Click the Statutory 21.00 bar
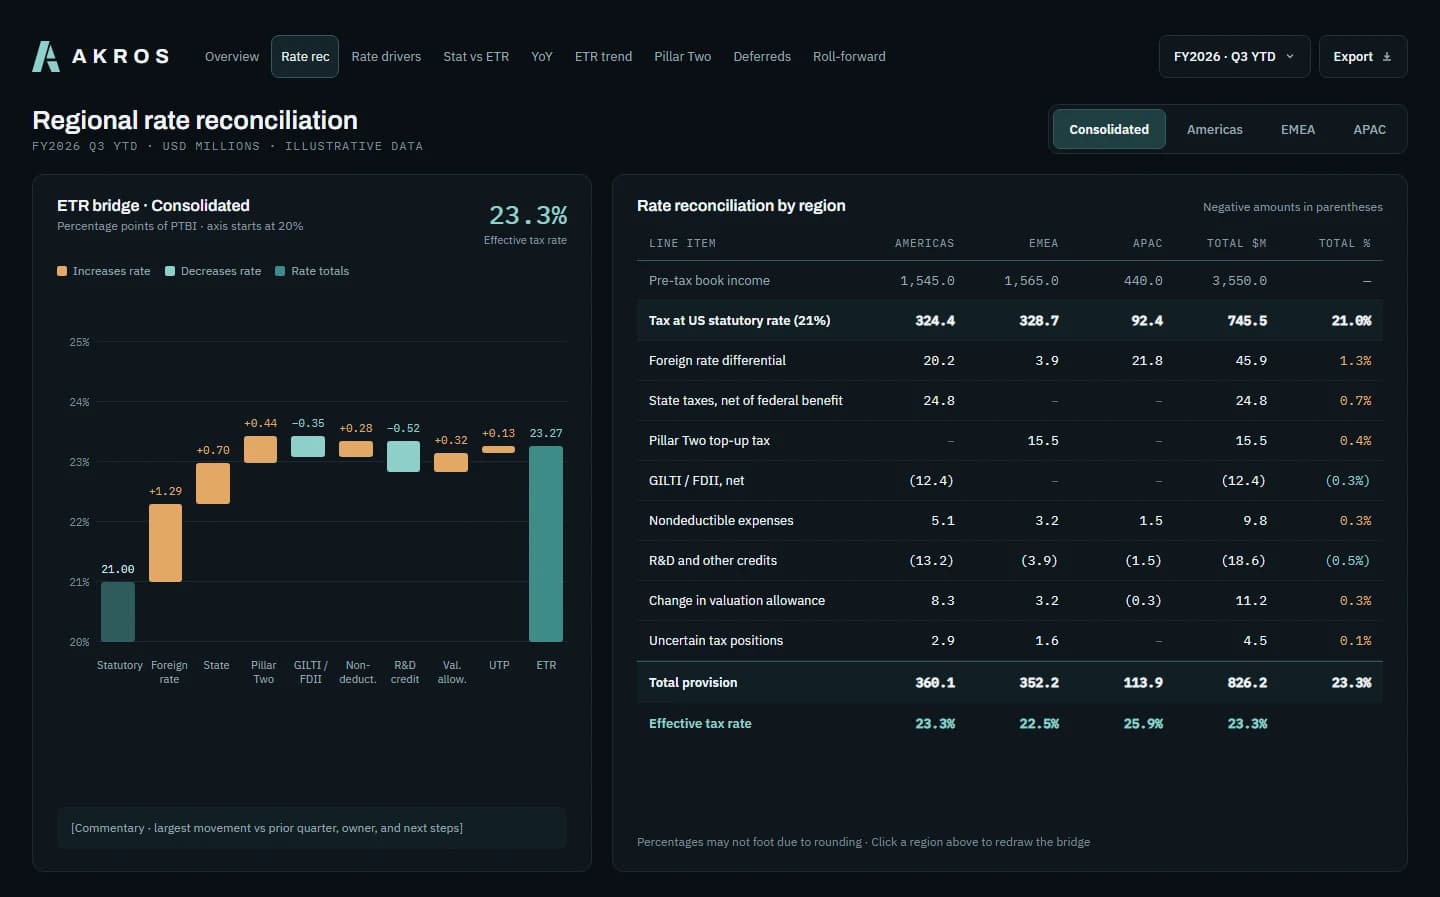The image size is (1440, 897). [118, 611]
